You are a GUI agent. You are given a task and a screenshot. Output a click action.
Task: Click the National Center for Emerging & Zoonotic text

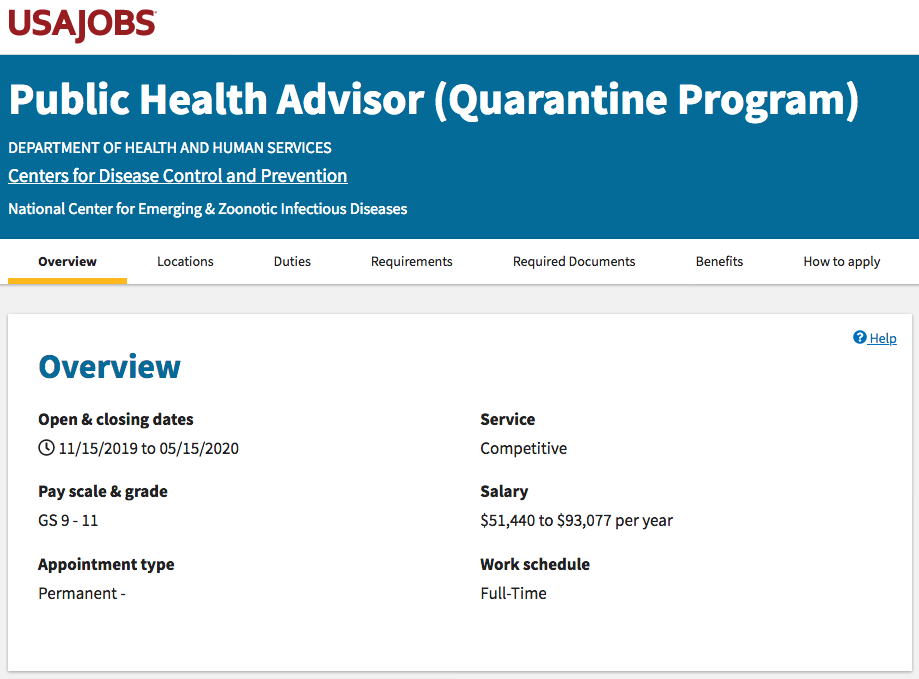pyautogui.click(x=207, y=209)
